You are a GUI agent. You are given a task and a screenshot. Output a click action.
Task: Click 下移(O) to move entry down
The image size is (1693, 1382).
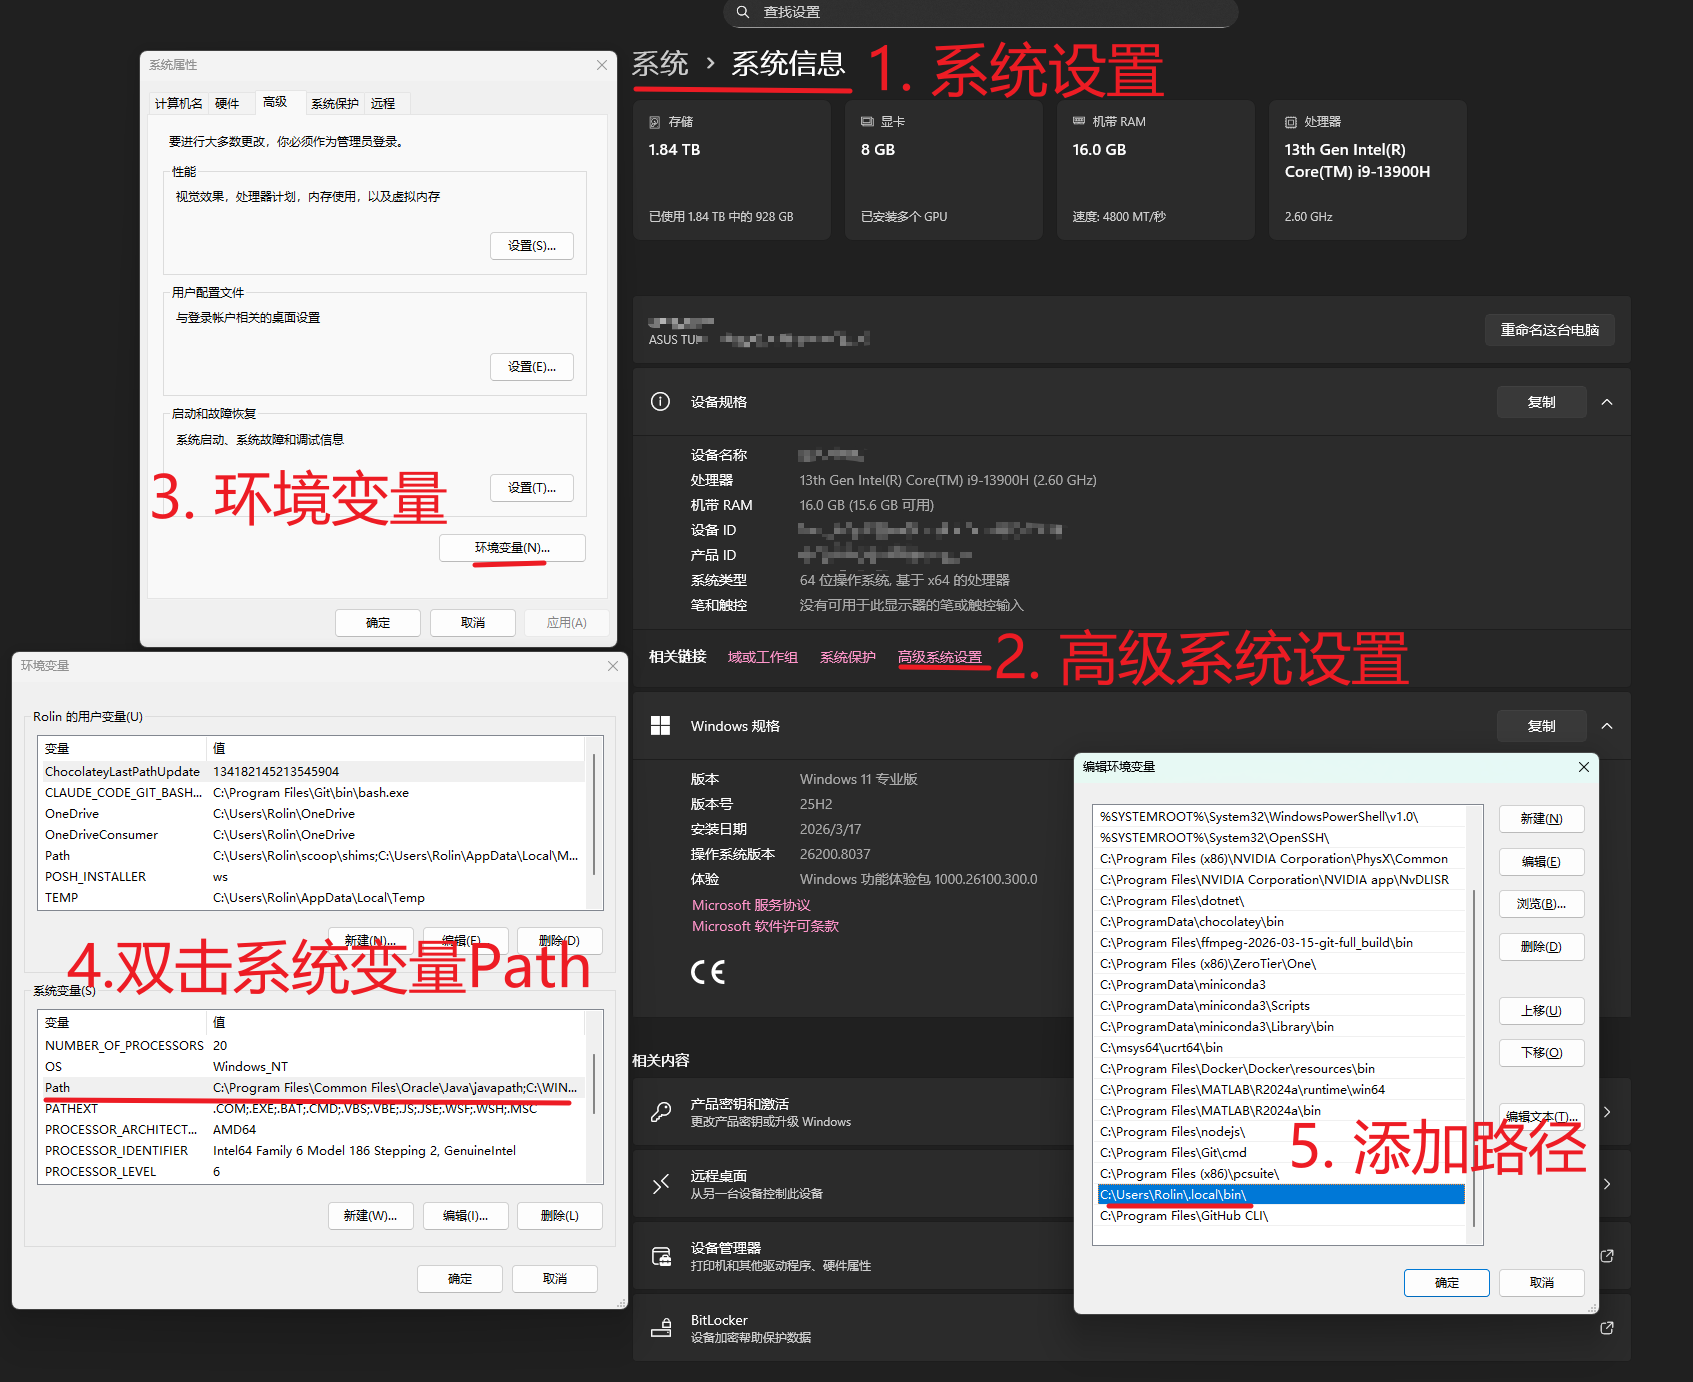1542,1053
